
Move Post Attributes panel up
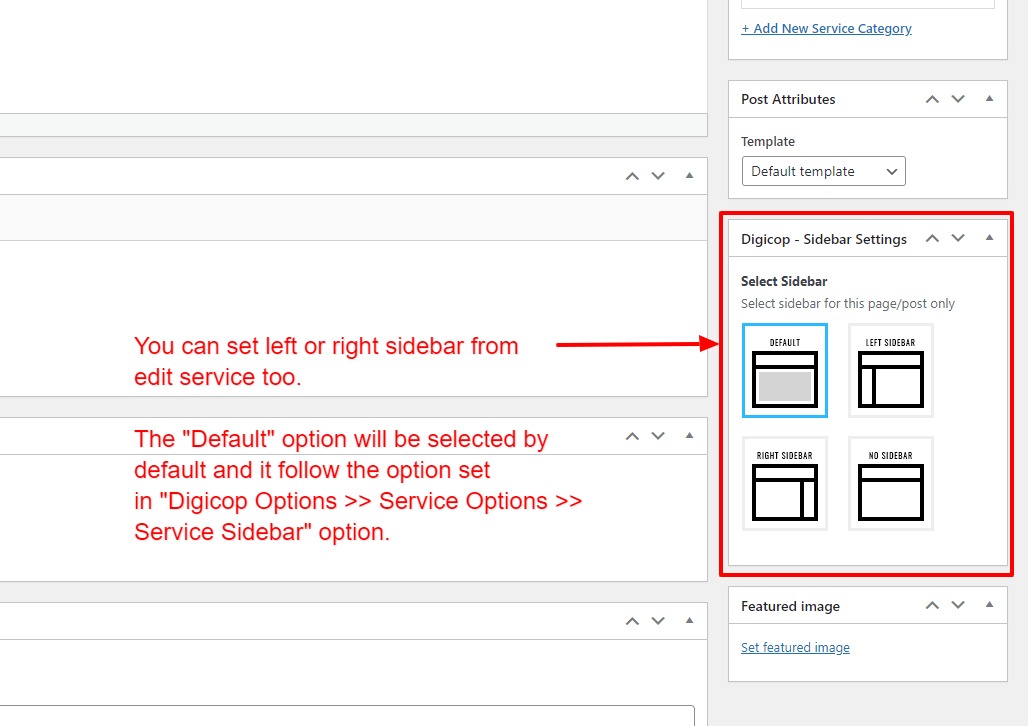coord(932,99)
